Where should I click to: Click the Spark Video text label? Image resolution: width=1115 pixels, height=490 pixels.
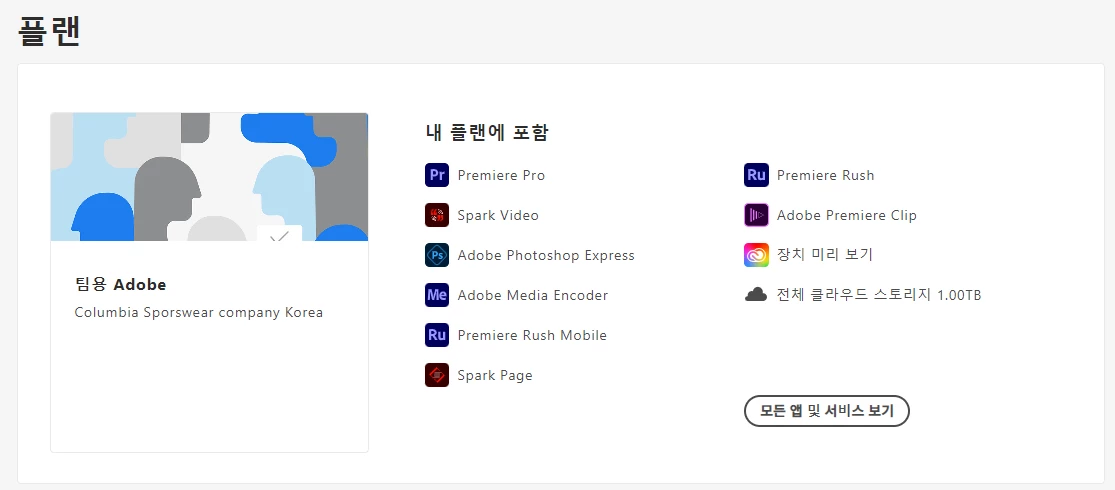click(498, 215)
